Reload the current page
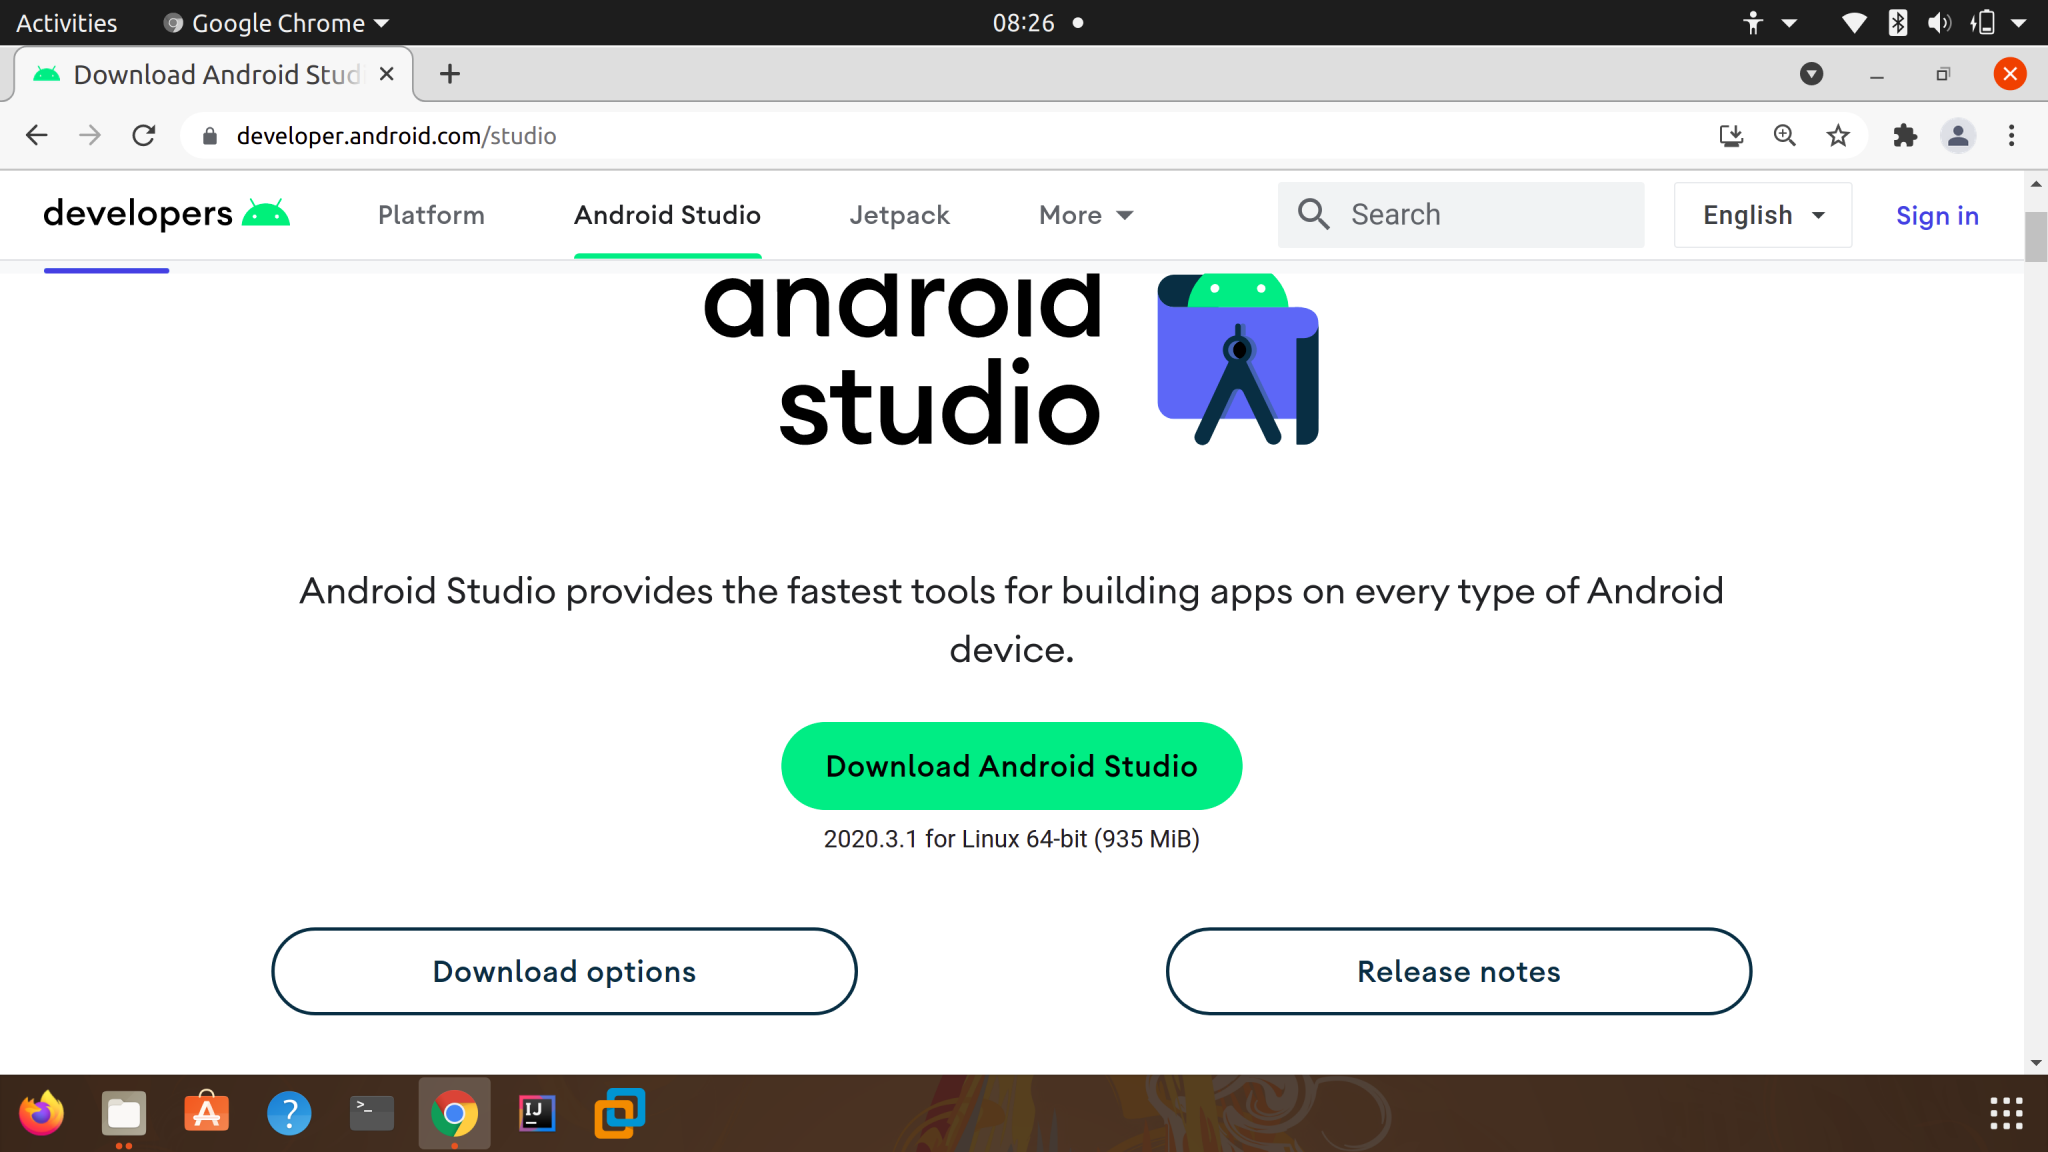 click(143, 135)
